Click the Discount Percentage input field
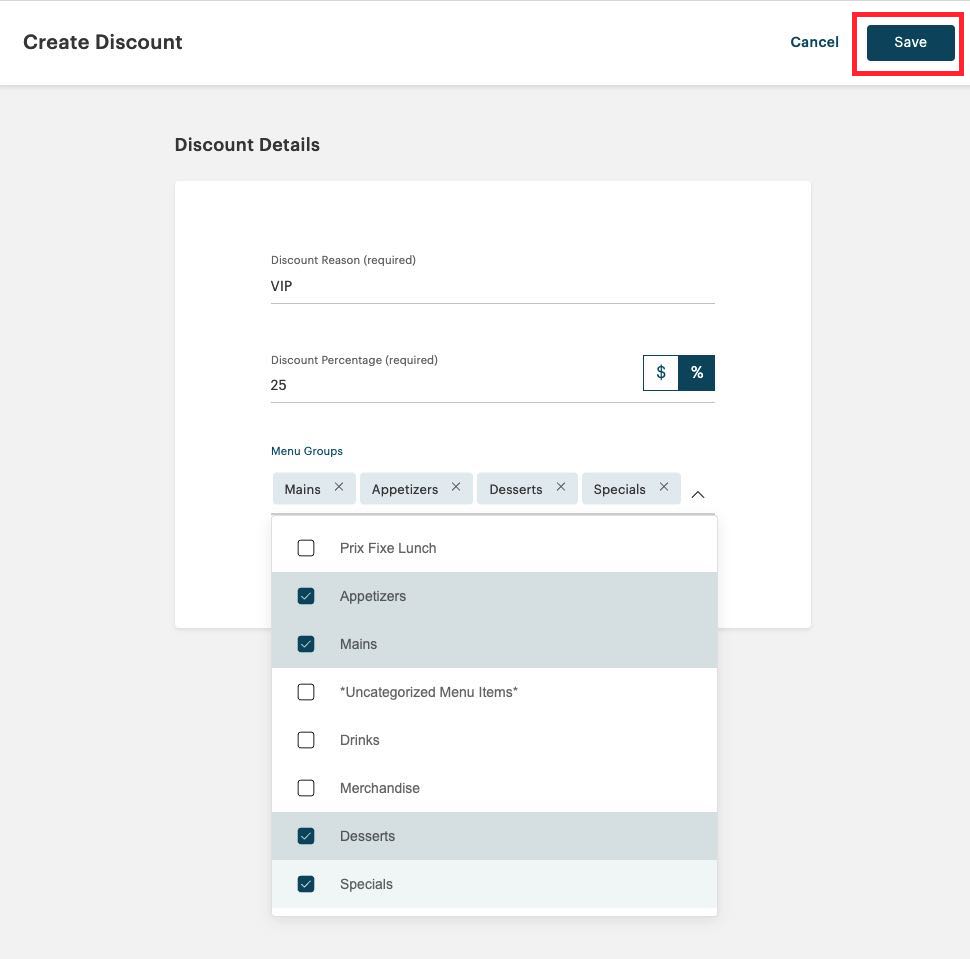 pyautogui.click(x=450, y=385)
